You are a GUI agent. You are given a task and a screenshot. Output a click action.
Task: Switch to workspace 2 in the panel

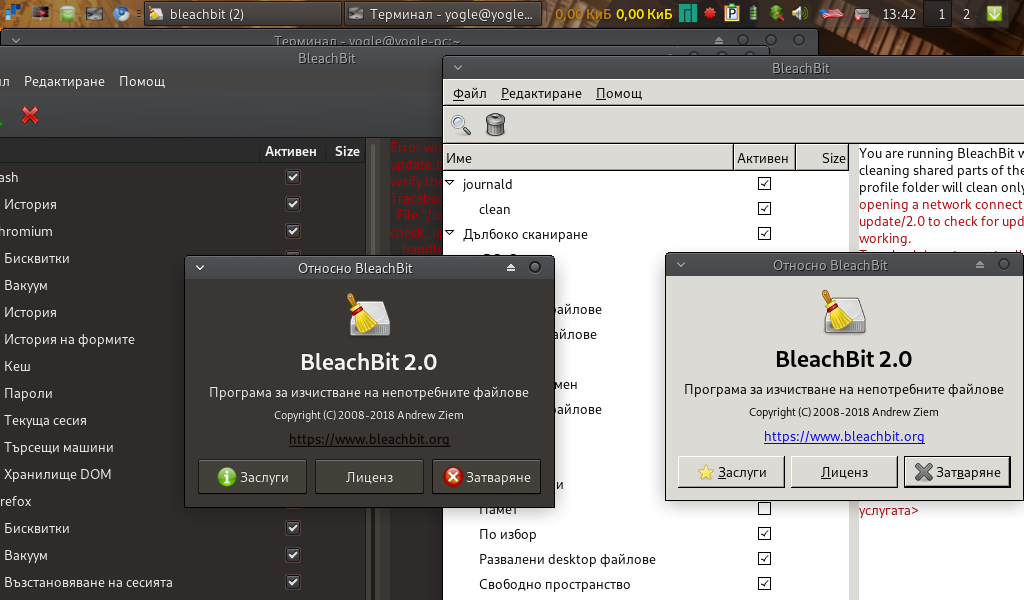967,14
